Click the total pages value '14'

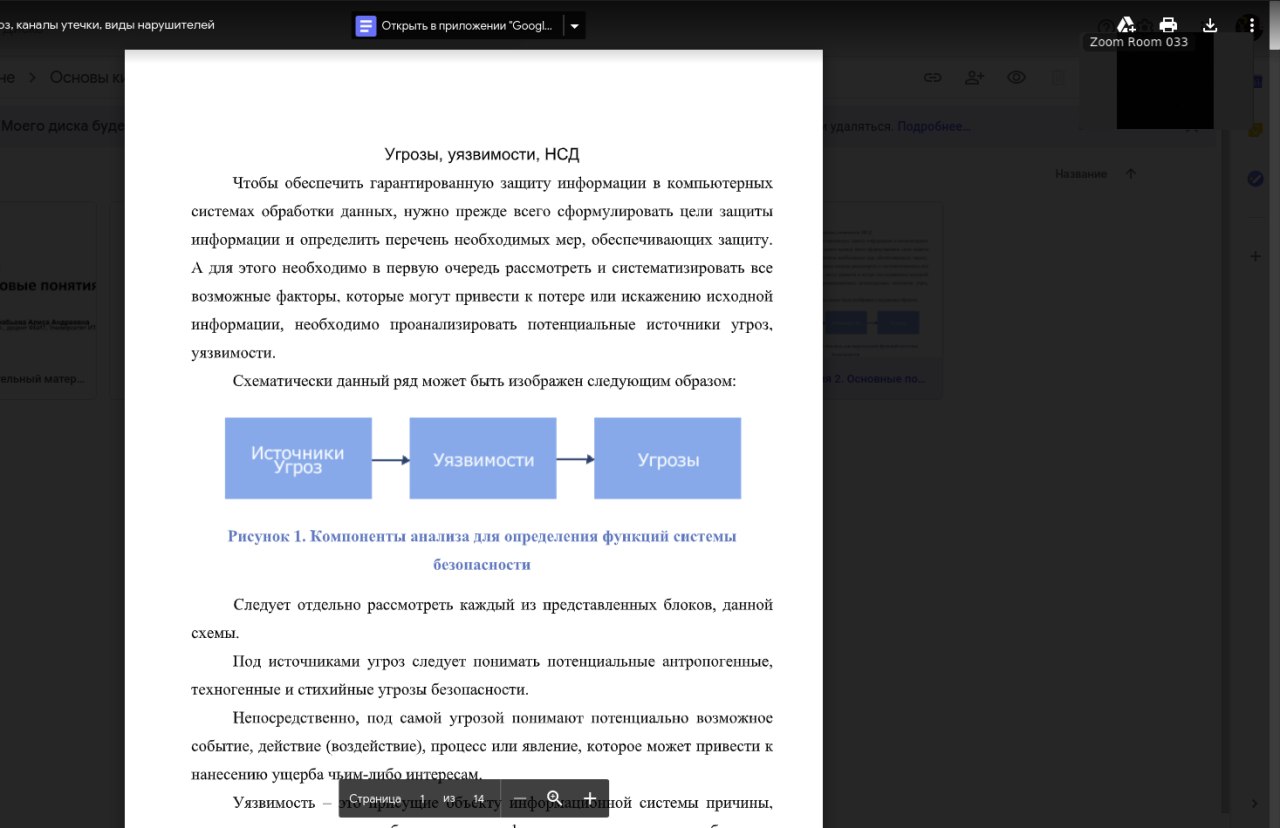point(479,799)
